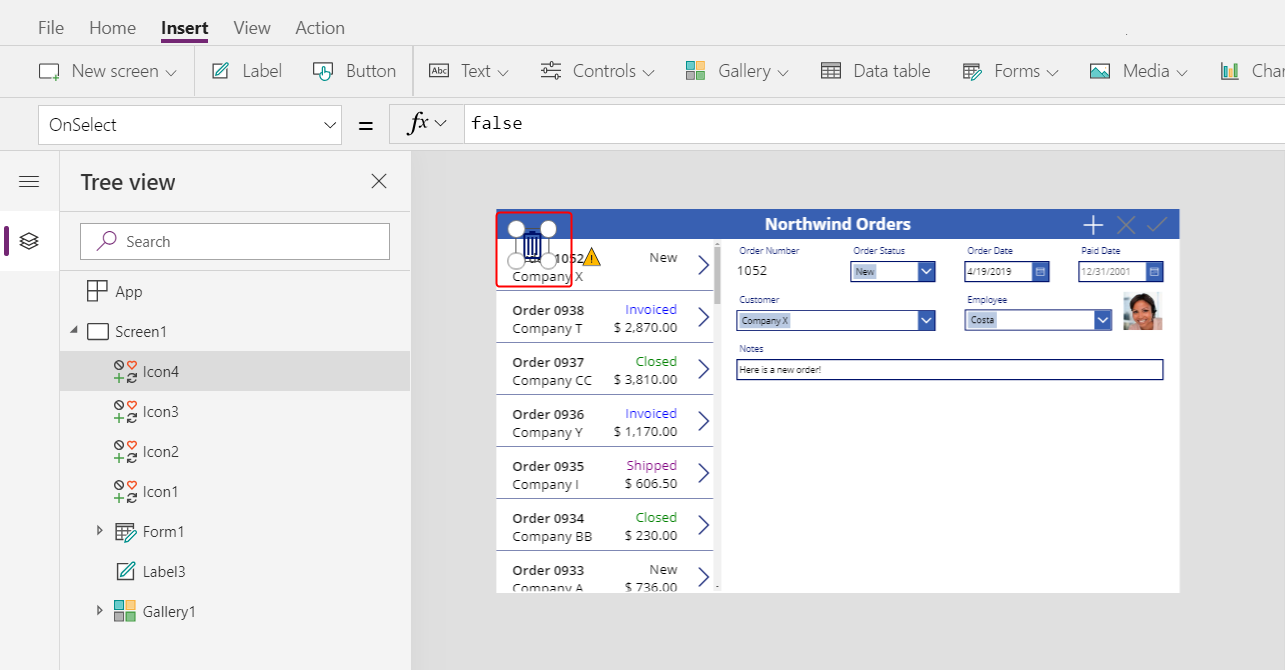Select the Tree view layers icon
Image resolution: width=1285 pixels, height=670 pixels.
29,241
